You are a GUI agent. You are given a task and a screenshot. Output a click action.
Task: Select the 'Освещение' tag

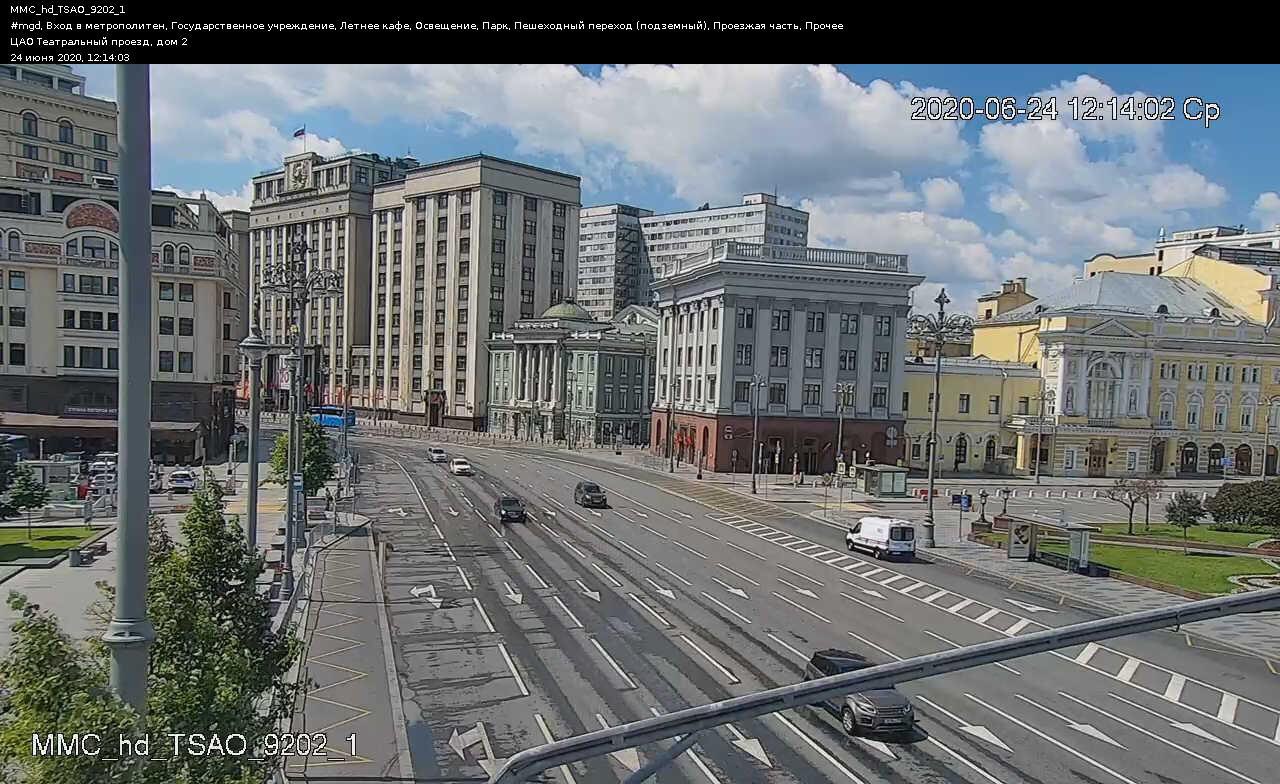[445, 26]
